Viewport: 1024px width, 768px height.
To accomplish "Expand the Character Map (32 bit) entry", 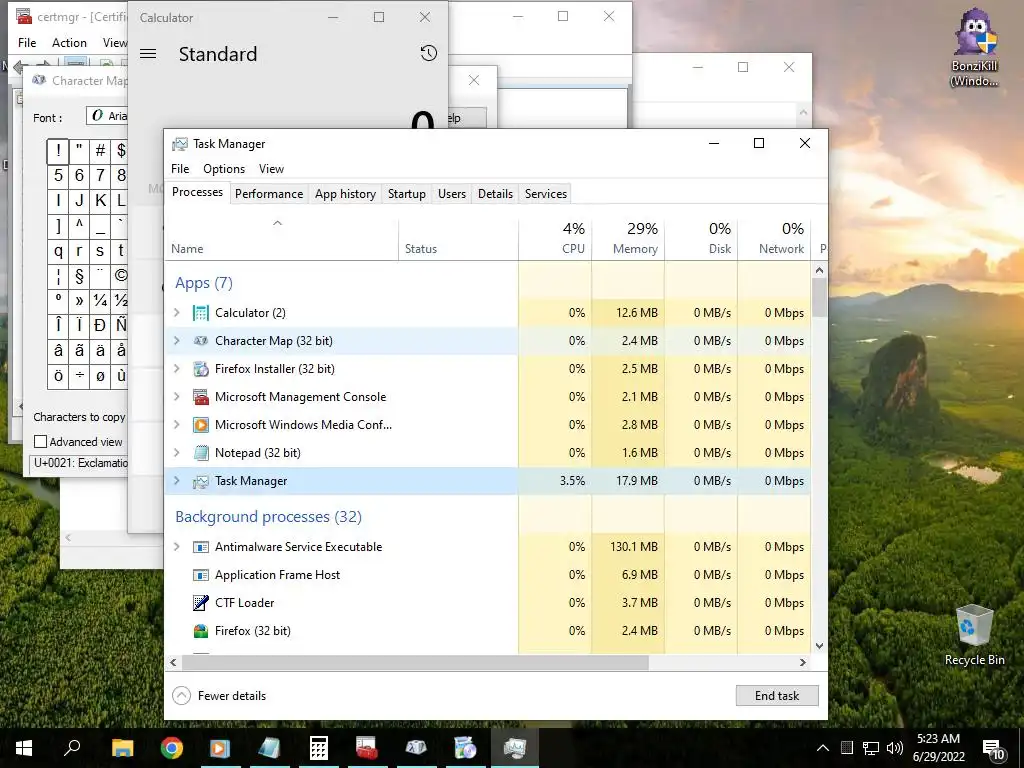I will tap(176, 341).
